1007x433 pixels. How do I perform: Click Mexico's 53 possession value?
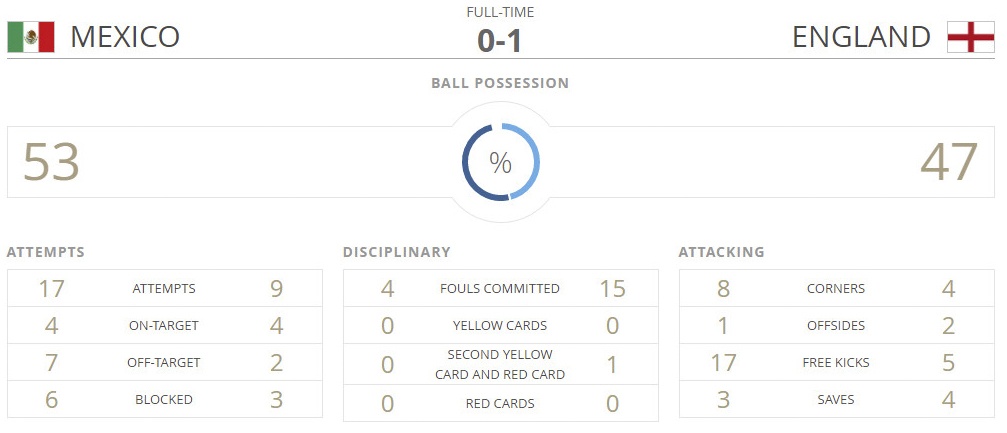point(51,162)
